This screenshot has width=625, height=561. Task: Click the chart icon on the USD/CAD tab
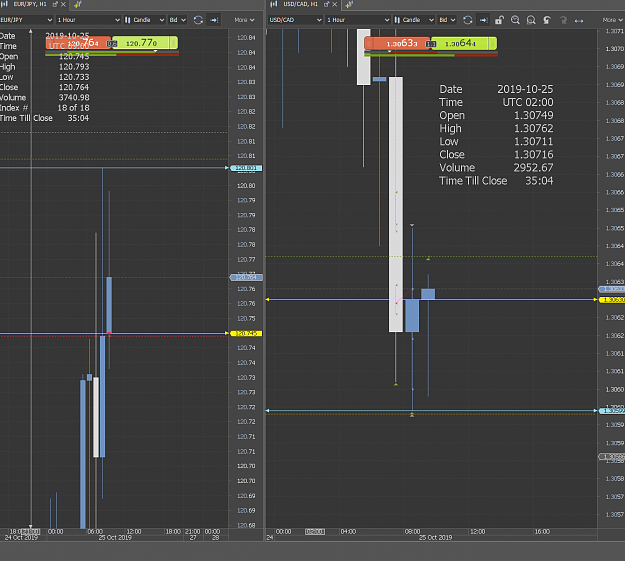[x=274, y=4]
